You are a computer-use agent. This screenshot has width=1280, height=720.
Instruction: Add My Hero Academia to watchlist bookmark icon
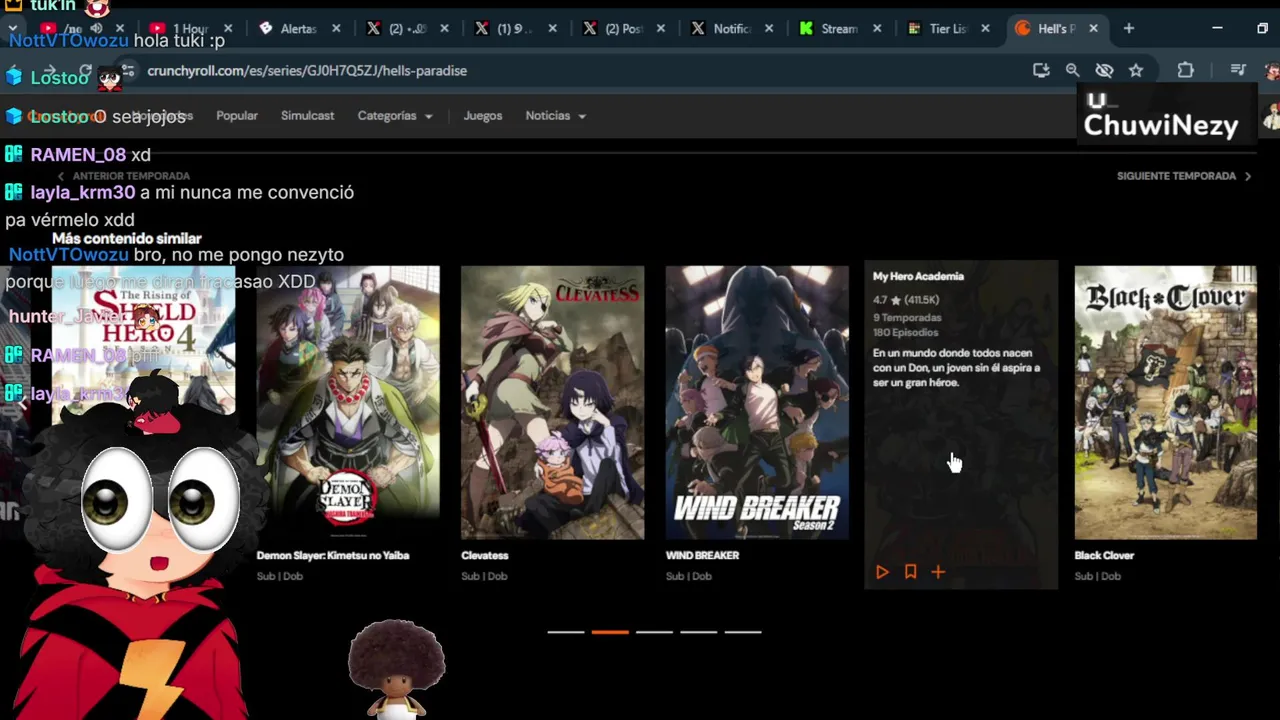tap(910, 572)
